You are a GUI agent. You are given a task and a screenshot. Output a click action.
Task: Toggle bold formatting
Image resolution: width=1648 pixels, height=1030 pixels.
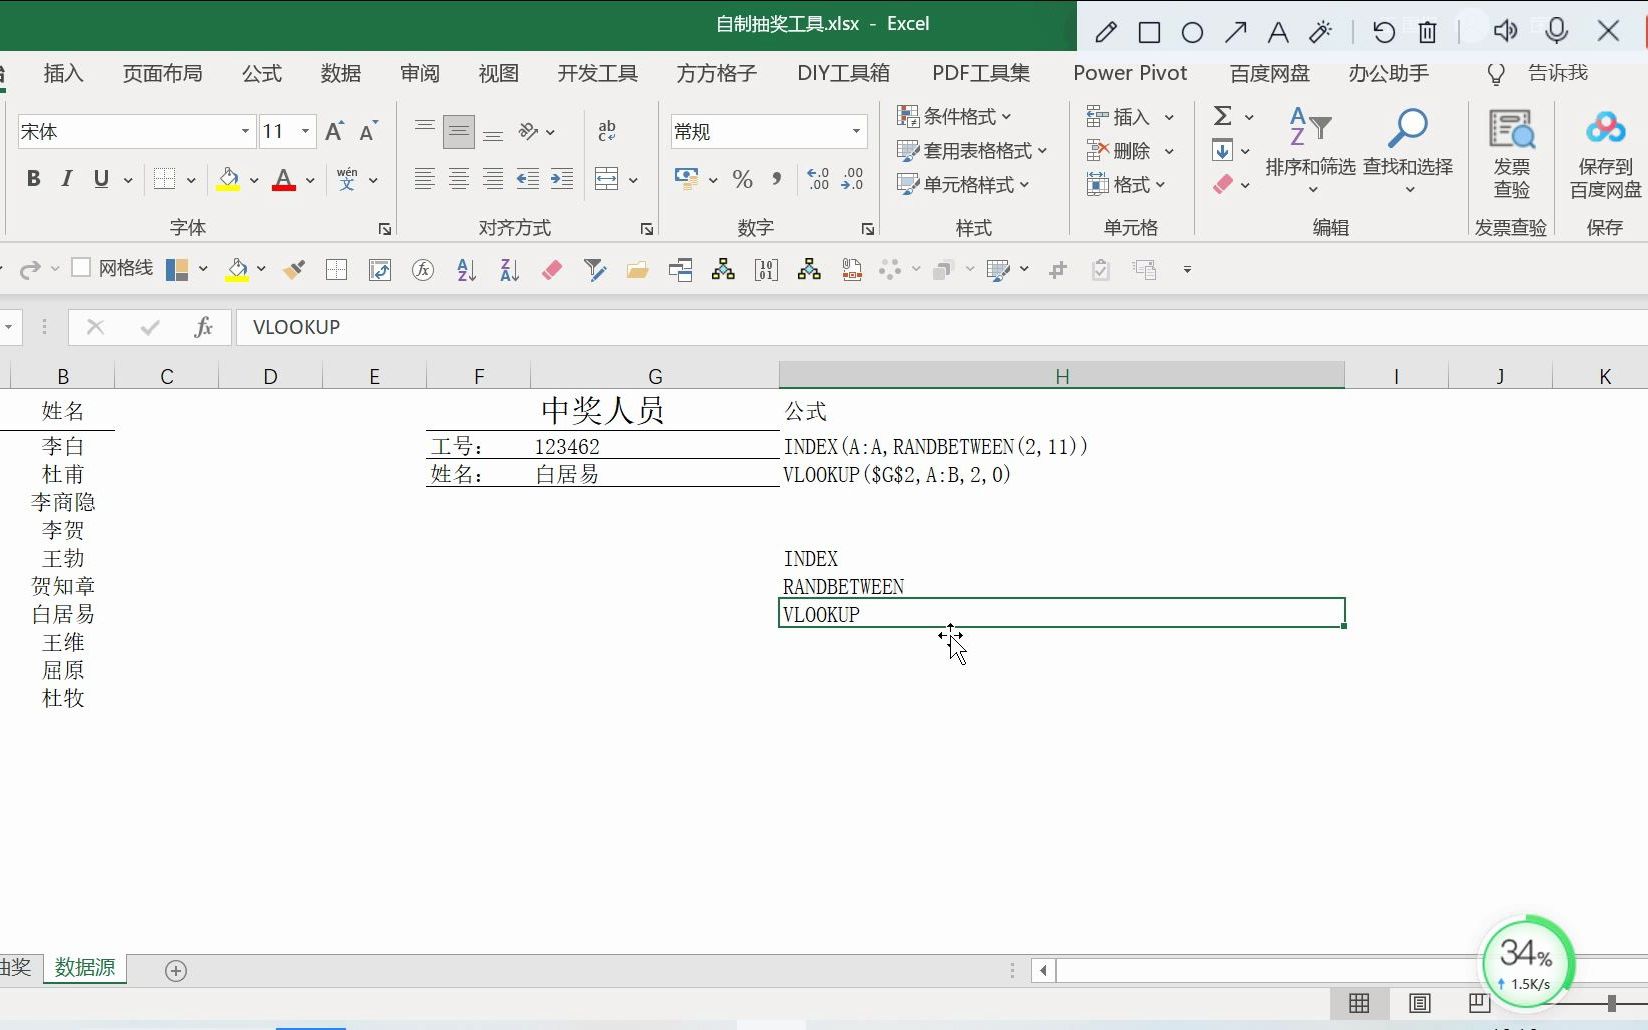pos(34,179)
